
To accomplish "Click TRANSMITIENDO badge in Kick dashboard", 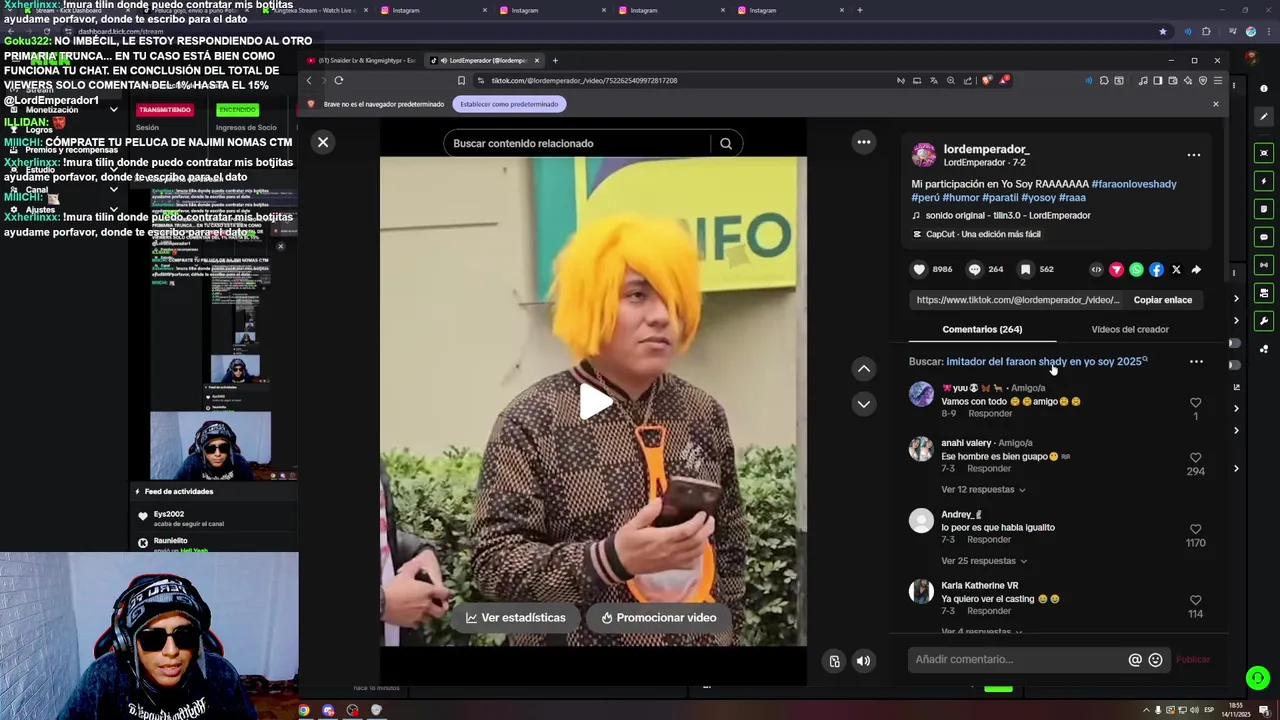I will point(165,110).
